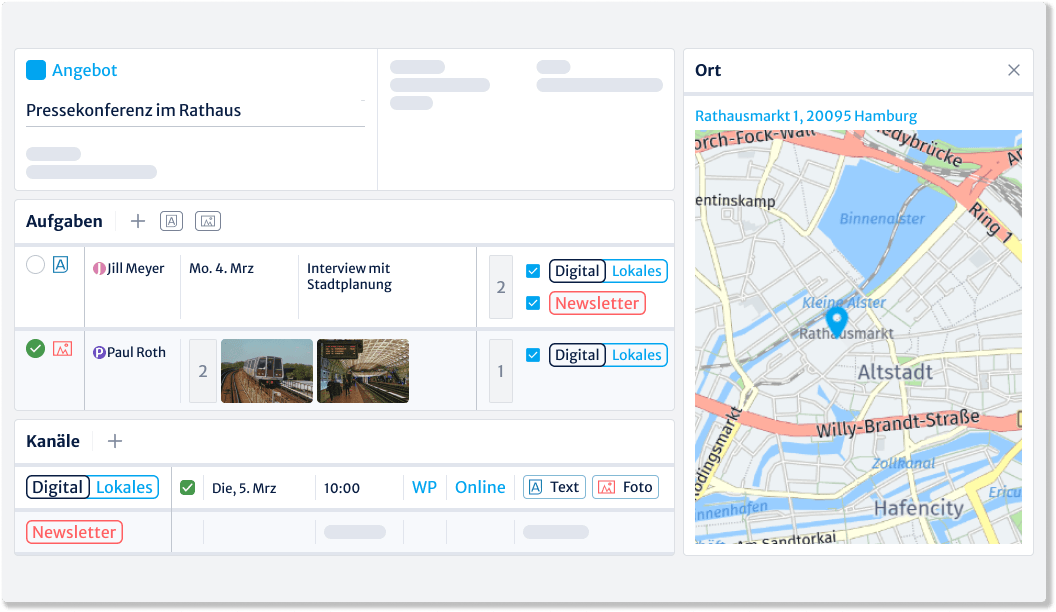Click the photo task icon in Aufgaben header
The height and width of the screenshot is (612, 1056).
click(x=207, y=221)
